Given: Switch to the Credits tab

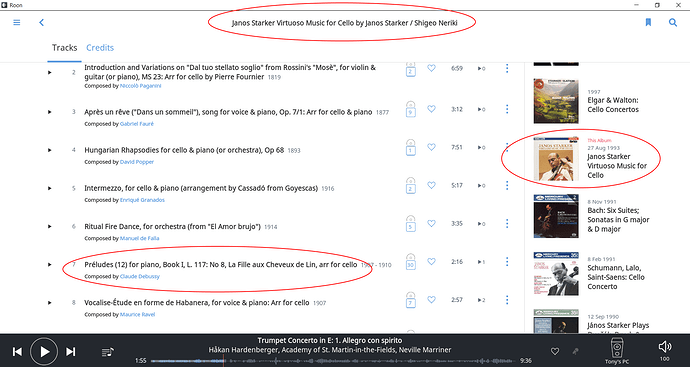Looking at the screenshot, I should coord(100,48).
